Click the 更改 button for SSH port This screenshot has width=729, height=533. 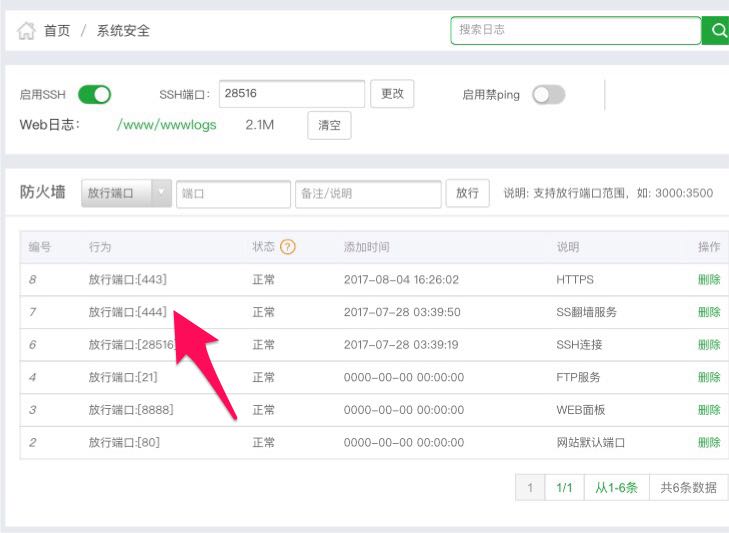(392, 94)
